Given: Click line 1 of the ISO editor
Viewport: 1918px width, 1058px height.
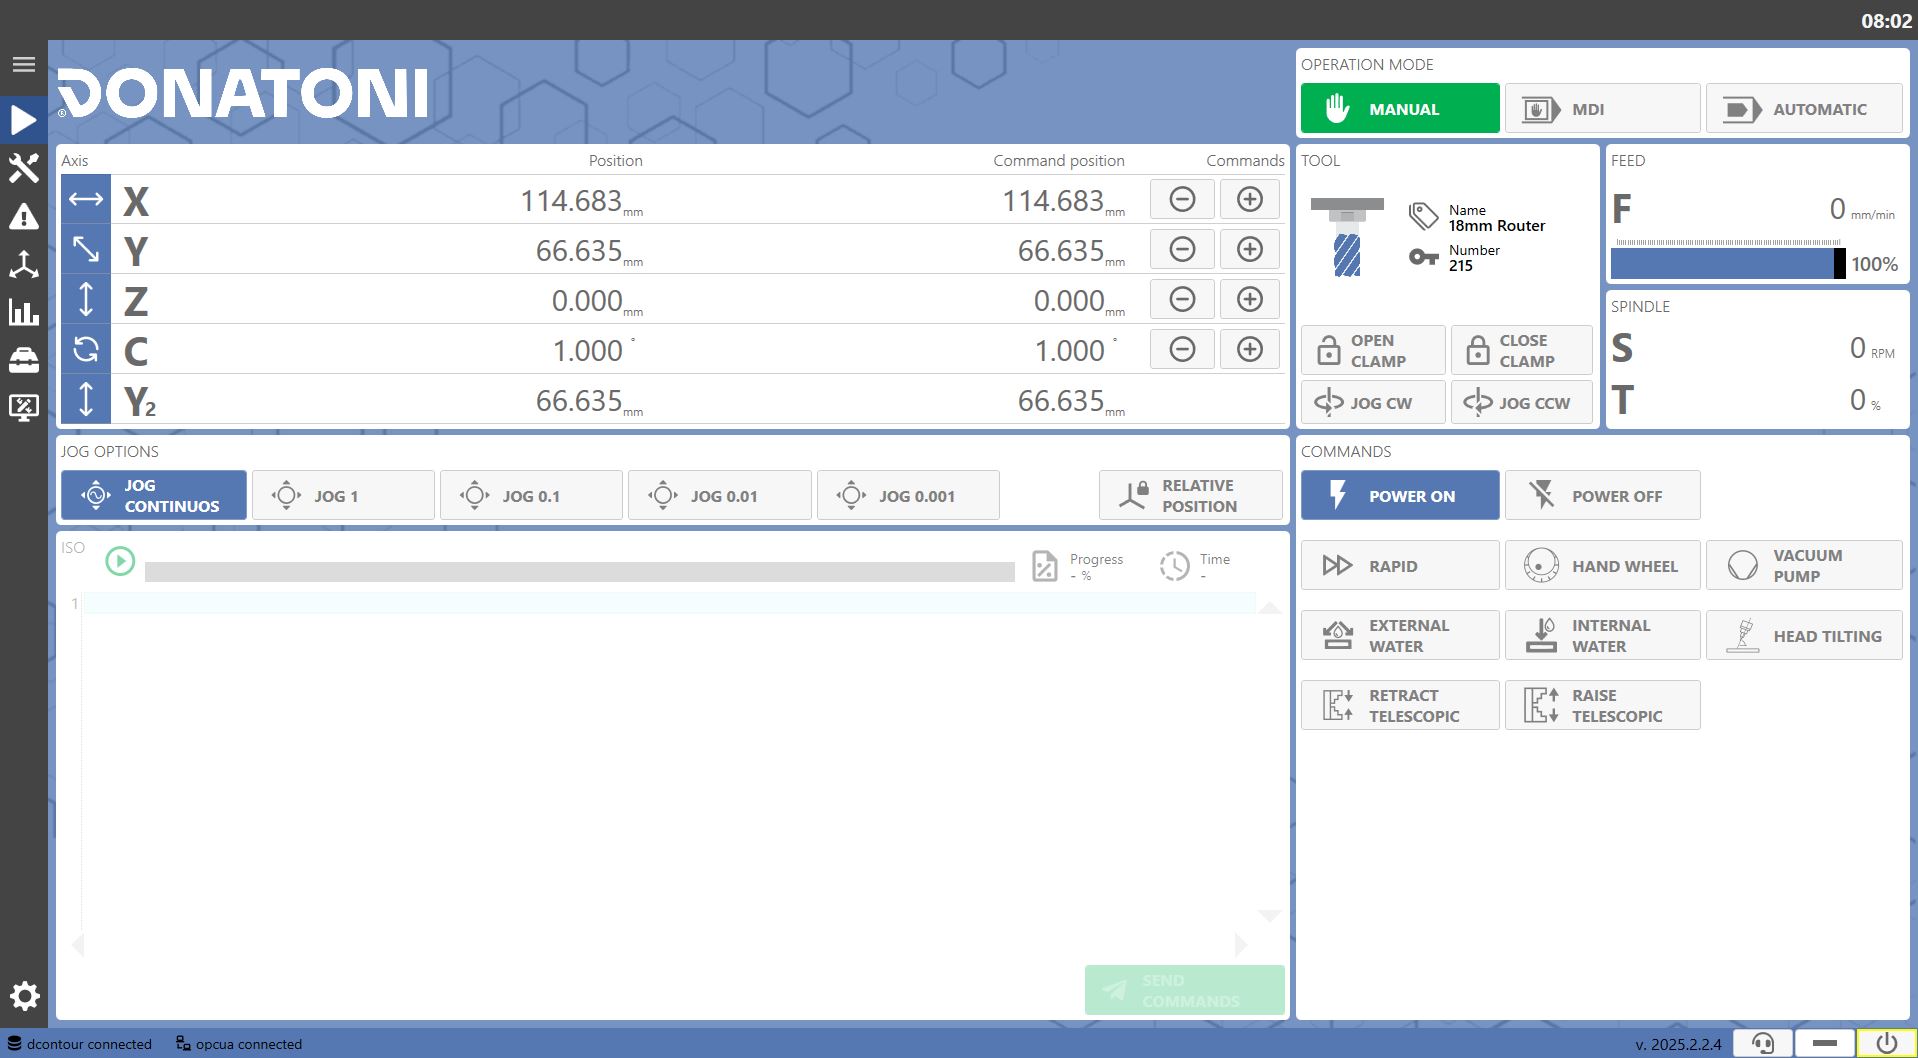Looking at the screenshot, I should point(670,603).
